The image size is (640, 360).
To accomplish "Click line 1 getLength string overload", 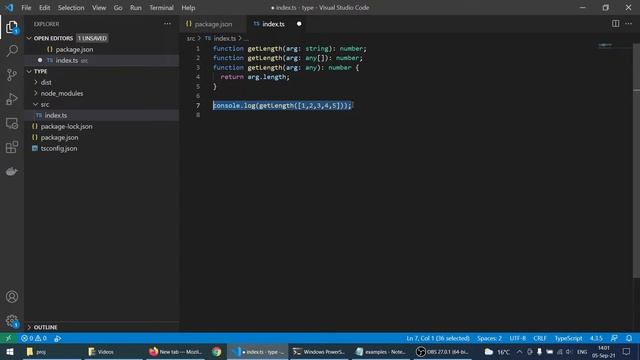I will (x=290, y=49).
